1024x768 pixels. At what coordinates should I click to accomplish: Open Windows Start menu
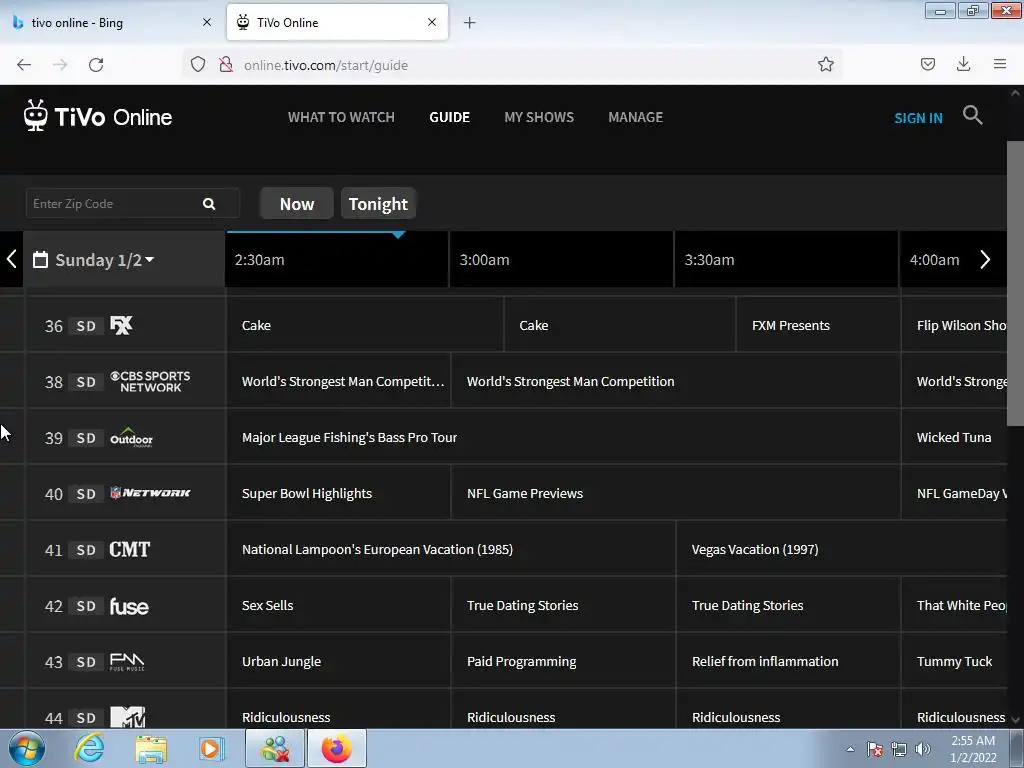(x=27, y=748)
